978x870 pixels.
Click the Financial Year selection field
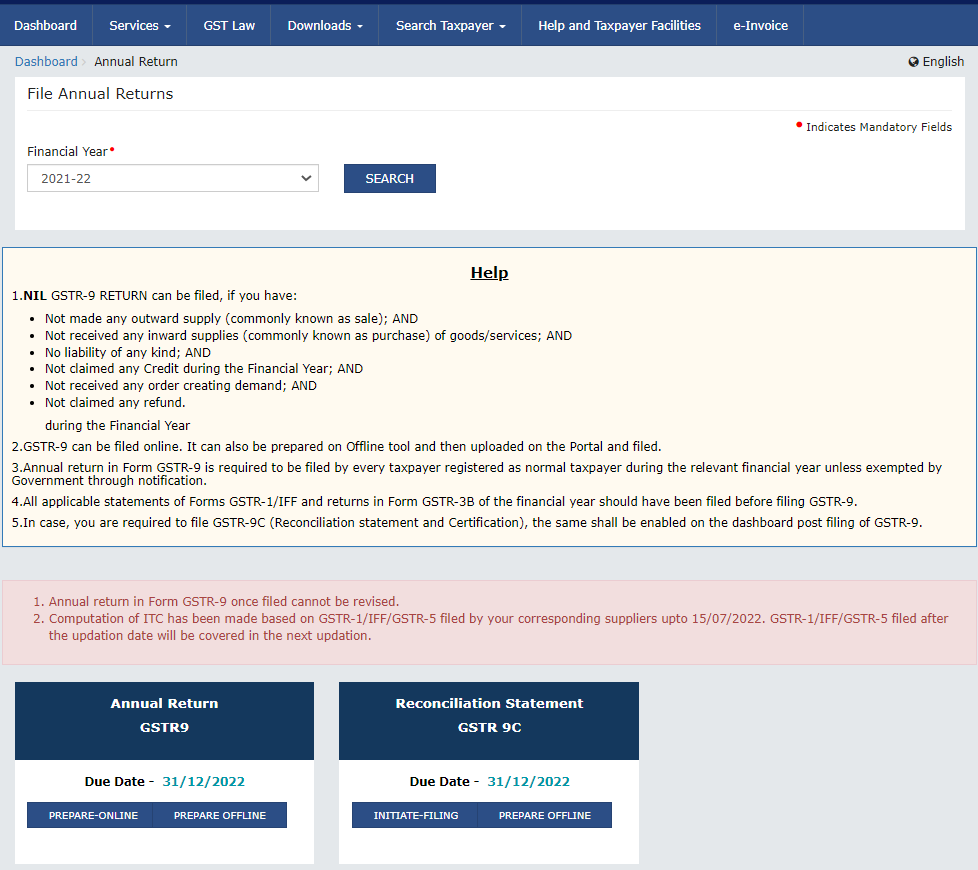click(x=172, y=178)
